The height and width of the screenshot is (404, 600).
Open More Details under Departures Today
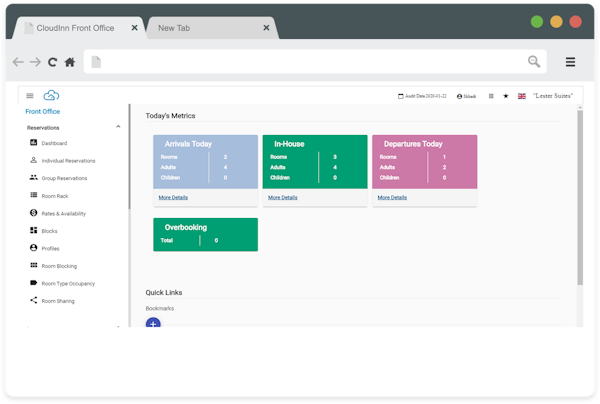click(392, 197)
